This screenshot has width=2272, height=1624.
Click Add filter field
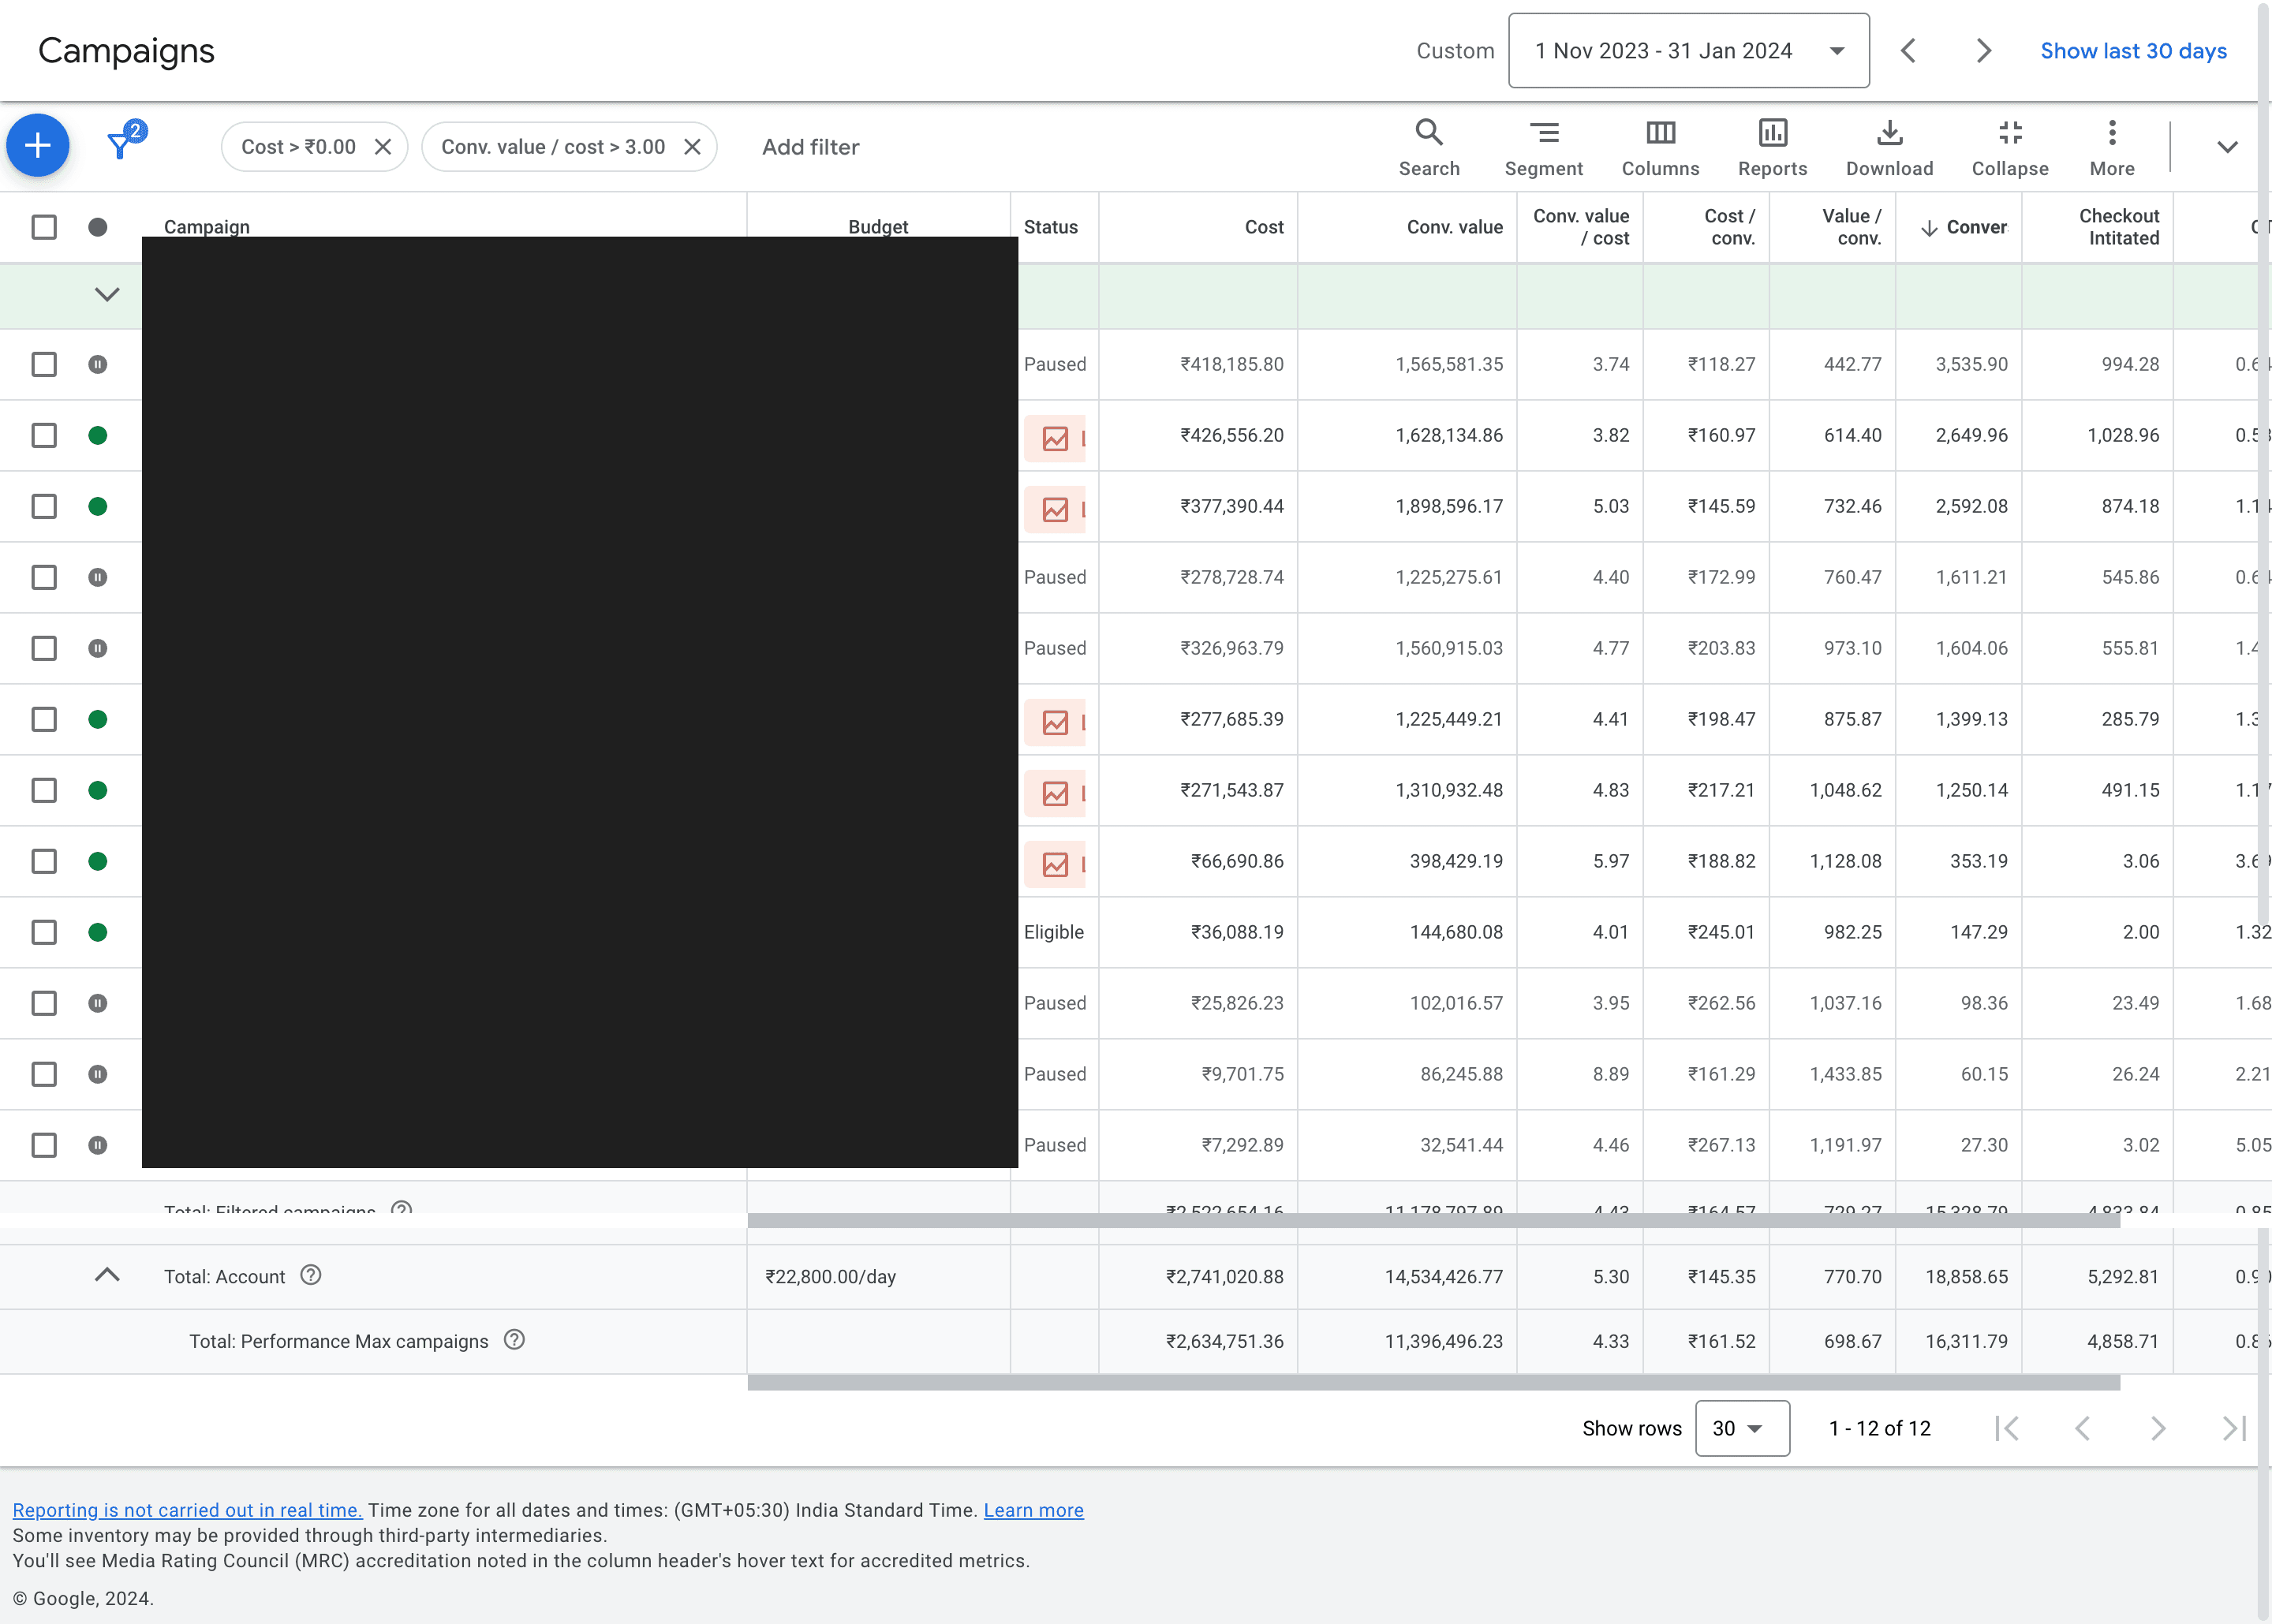pos(810,147)
